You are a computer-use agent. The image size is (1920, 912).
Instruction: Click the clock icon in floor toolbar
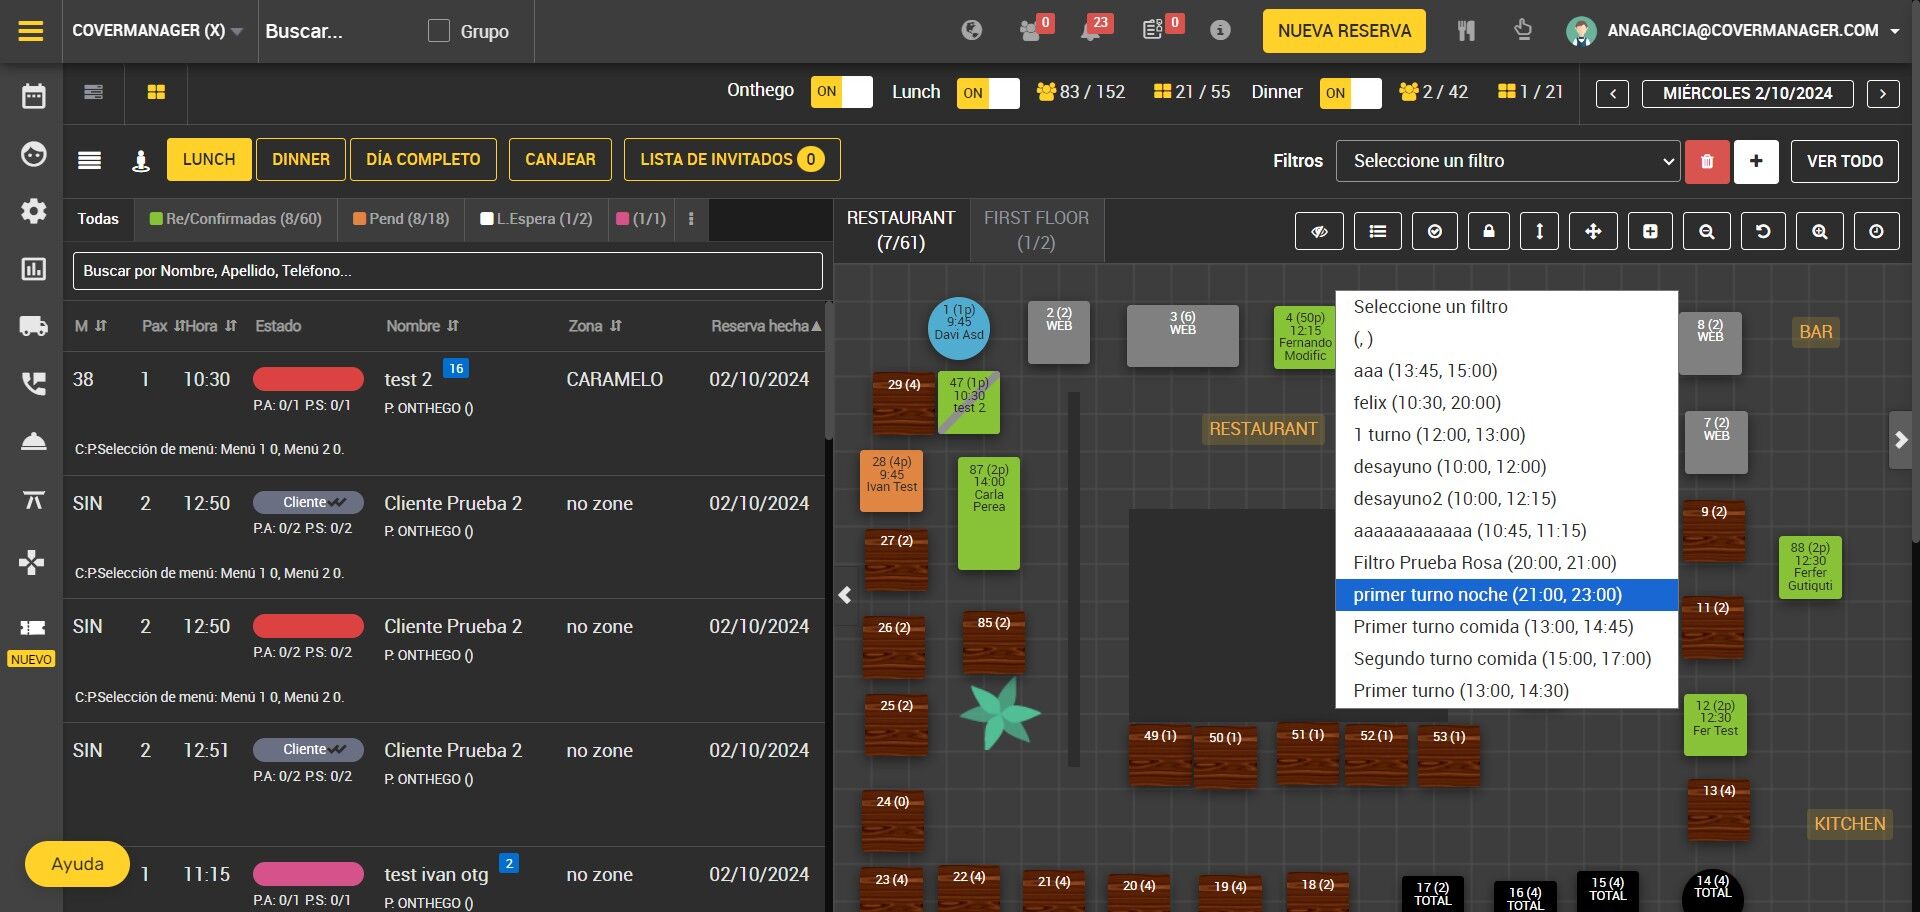[x=1876, y=231]
